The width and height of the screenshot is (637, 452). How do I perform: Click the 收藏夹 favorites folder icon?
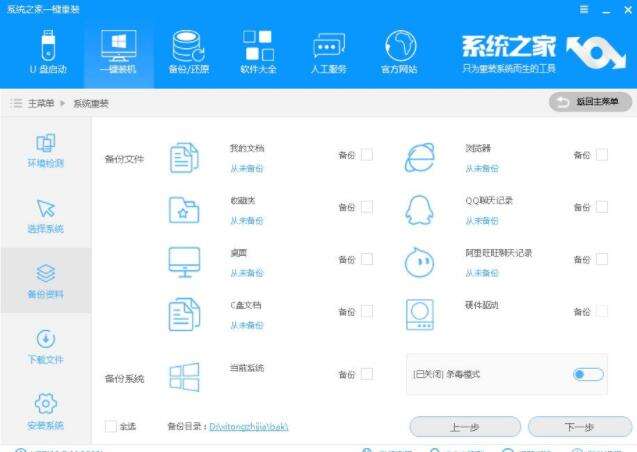(x=184, y=210)
